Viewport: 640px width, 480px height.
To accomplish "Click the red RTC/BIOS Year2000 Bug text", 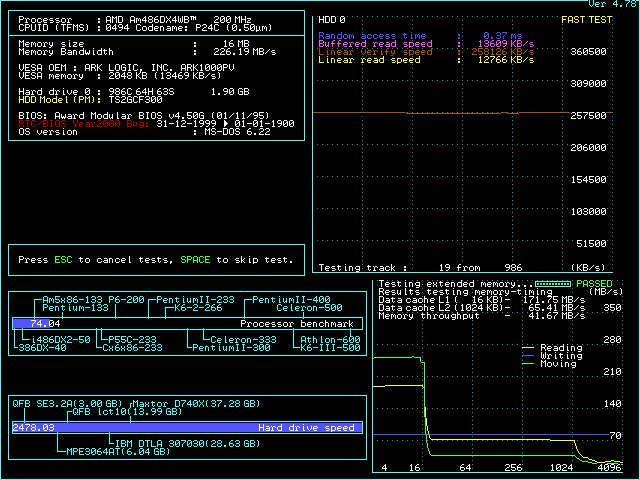I will [84, 124].
